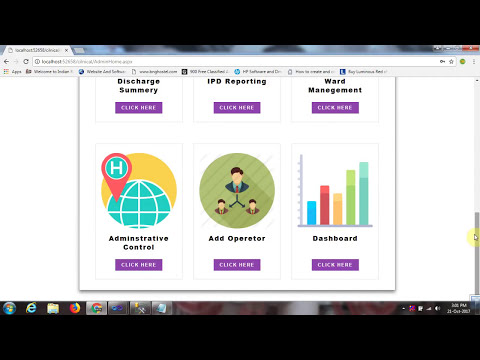The width and height of the screenshot is (480, 360).
Task: Click CLICK HERE under Dashboard
Action: 335,265
